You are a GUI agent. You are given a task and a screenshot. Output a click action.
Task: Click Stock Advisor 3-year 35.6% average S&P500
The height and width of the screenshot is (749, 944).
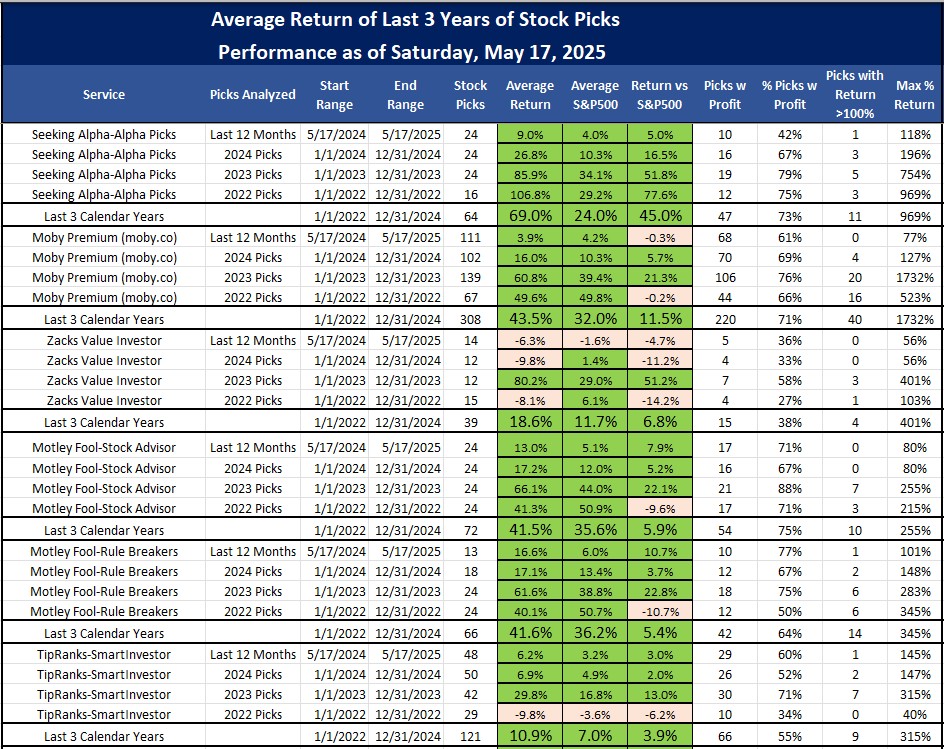click(595, 529)
